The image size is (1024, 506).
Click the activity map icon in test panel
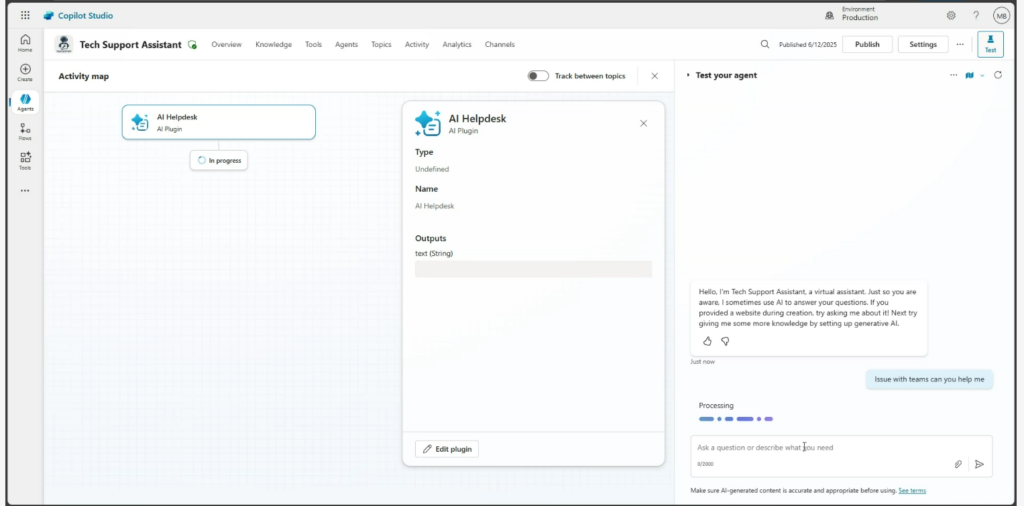point(970,75)
